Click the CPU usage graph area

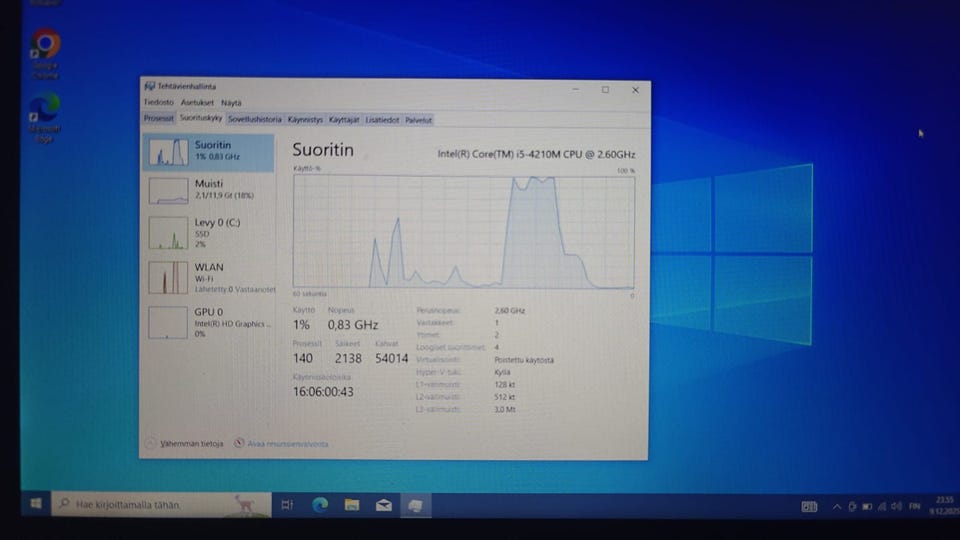pos(463,231)
